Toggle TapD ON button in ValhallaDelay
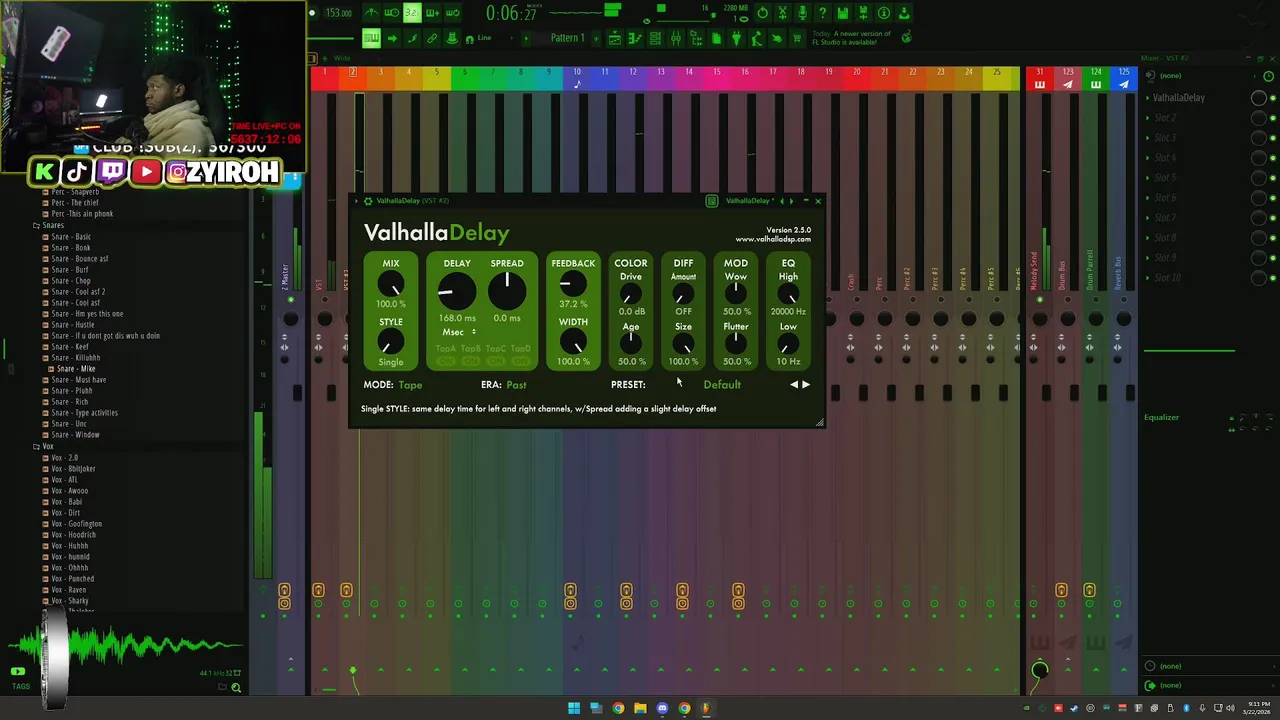1280x720 pixels. (521, 361)
